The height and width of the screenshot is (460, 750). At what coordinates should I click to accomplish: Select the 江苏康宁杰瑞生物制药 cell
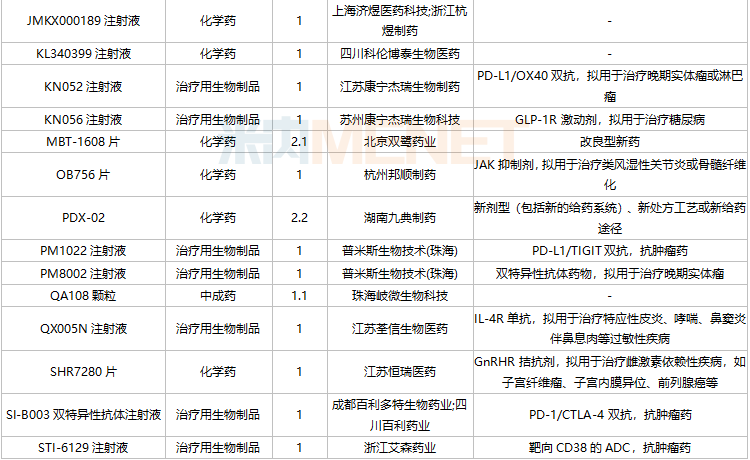click(x=400, y=87)
